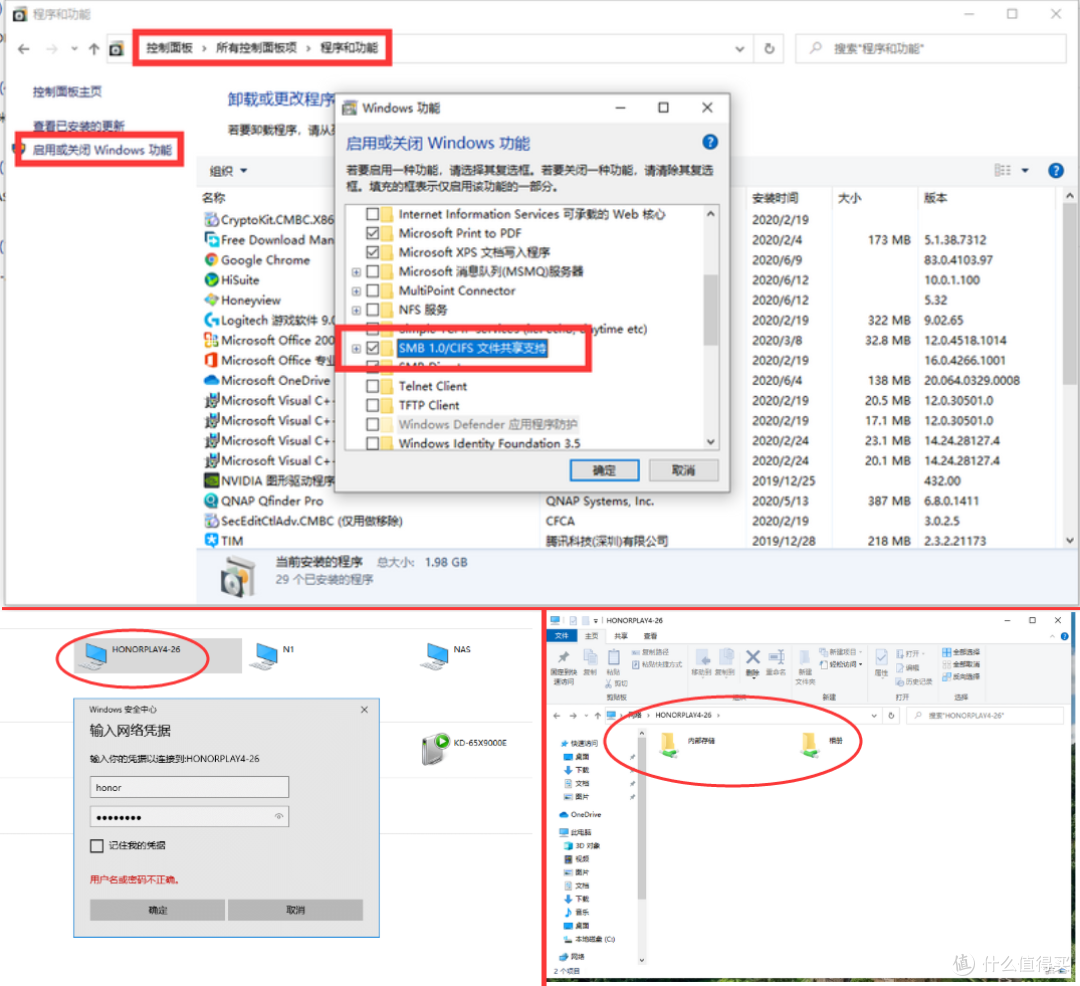The image size is (1080, 986).
Task: Open the 文件 tab in Explorer
Action: 562,636
